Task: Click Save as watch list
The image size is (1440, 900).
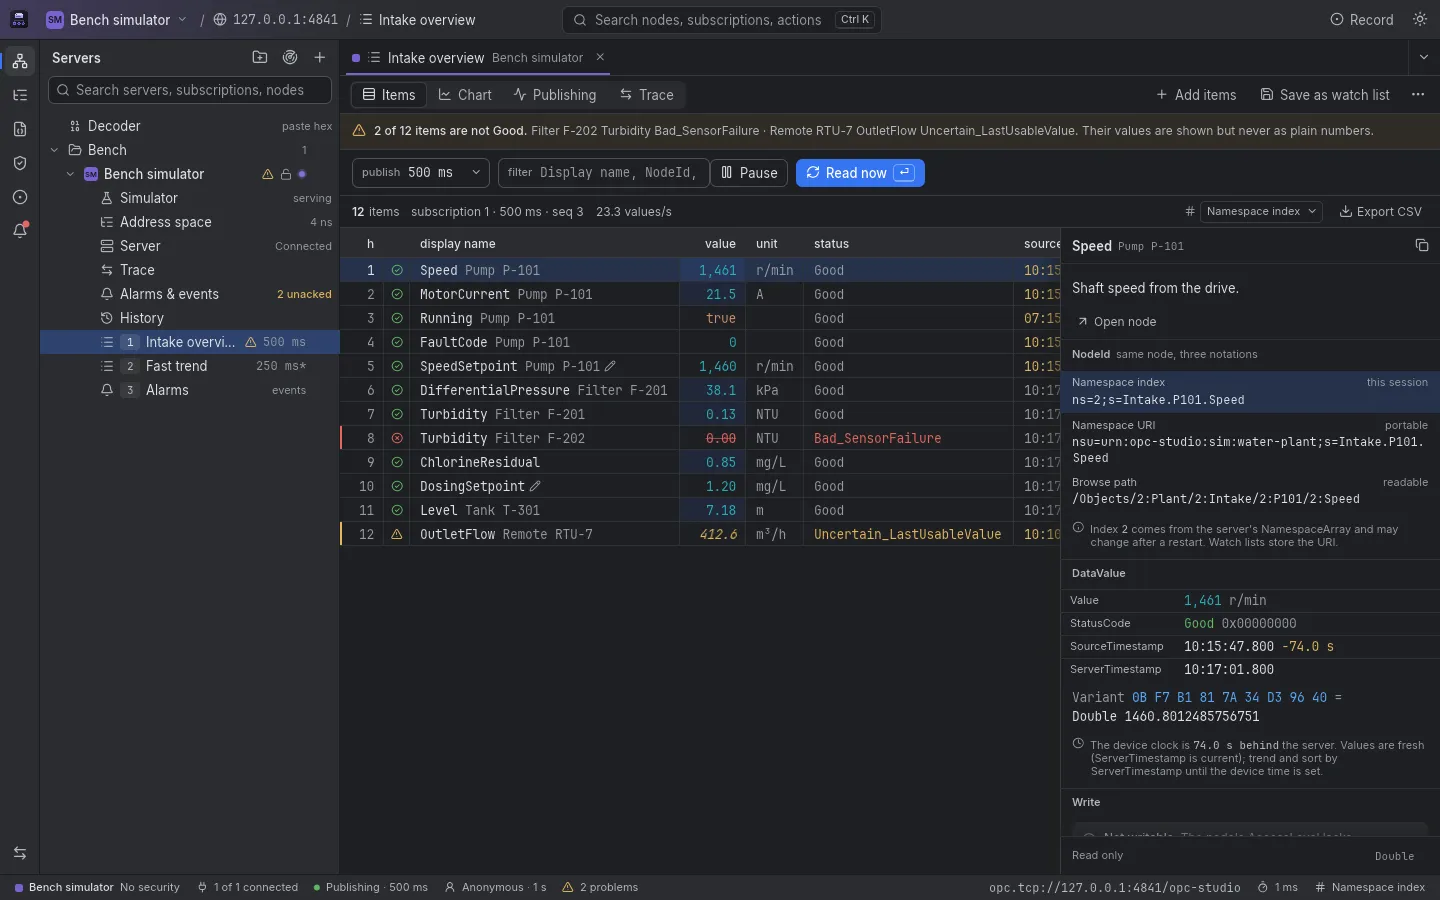Action: [x=1325, y=95]
